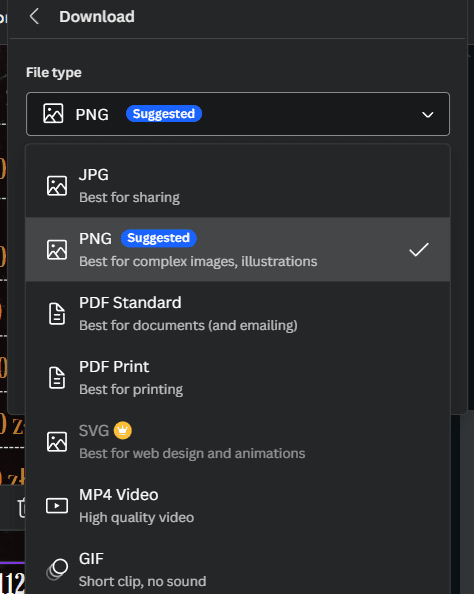
Task: Click the checkmark on the PNG option
Action: [419, 250]
